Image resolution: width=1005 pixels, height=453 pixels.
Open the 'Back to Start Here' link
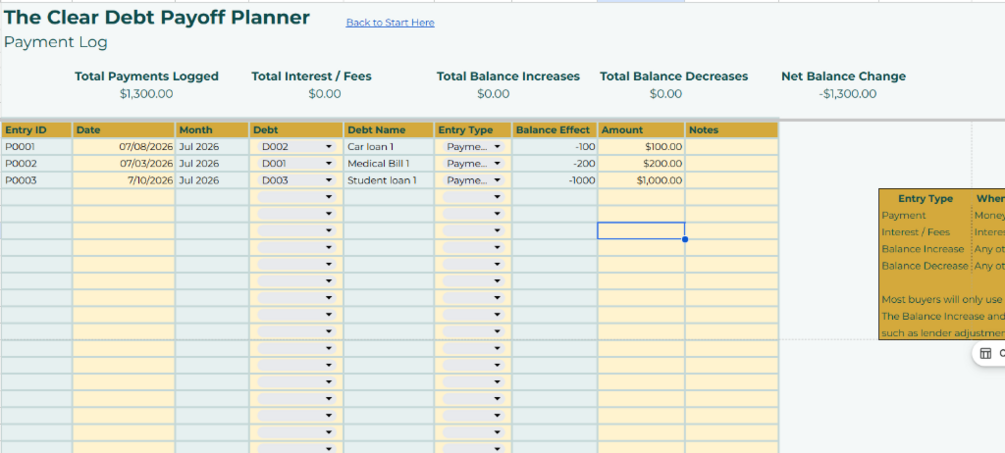(390, 22)
